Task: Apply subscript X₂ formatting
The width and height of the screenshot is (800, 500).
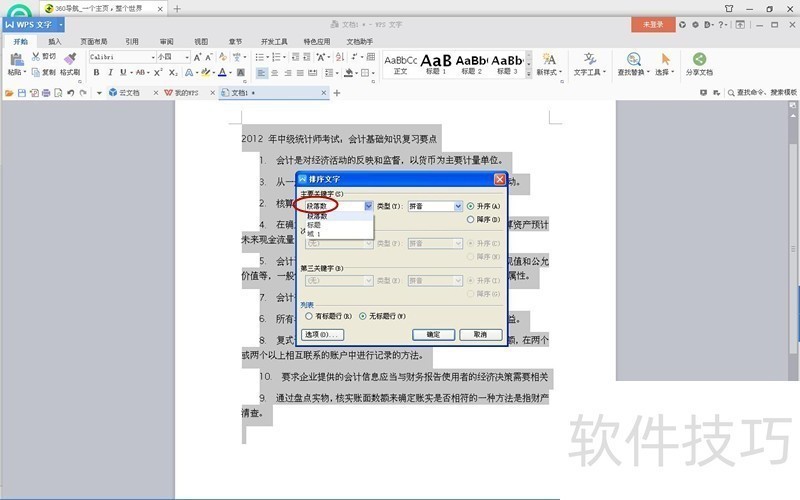Action: pos(173,72)
